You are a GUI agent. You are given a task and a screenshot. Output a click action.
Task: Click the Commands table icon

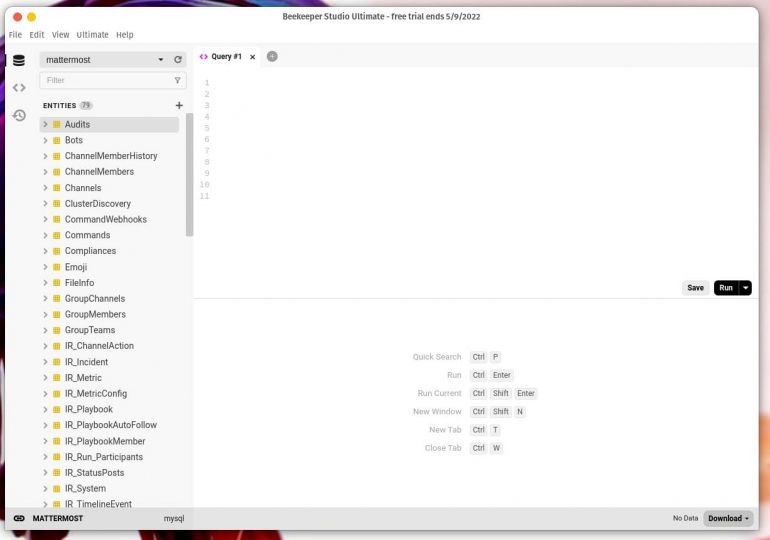[56, 235]
